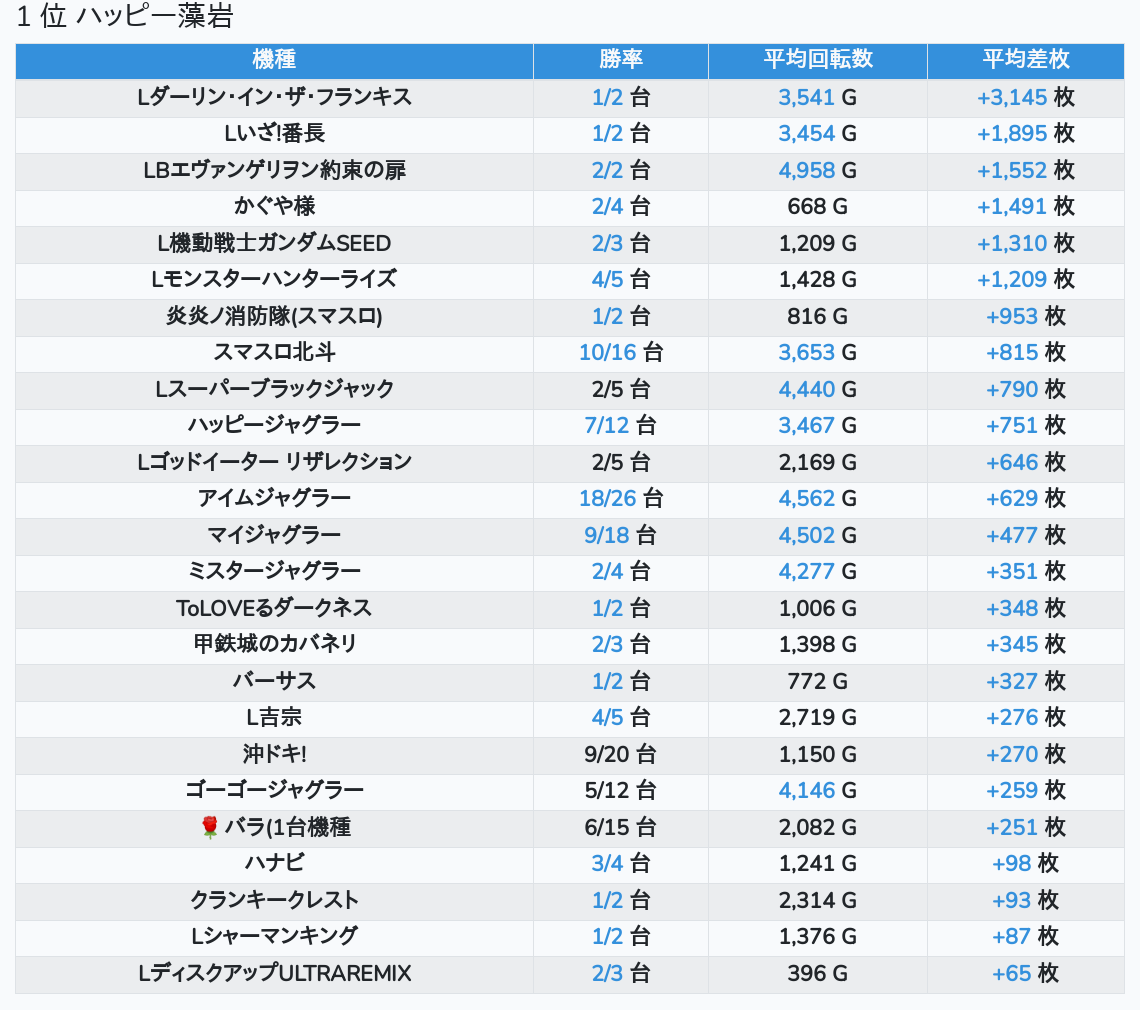Open the 9/18 win rate for マイジャグラー
Image resolution: width=1140 pixels, height=1010 pixels.
pyautogui.click(x=607, y=536)
